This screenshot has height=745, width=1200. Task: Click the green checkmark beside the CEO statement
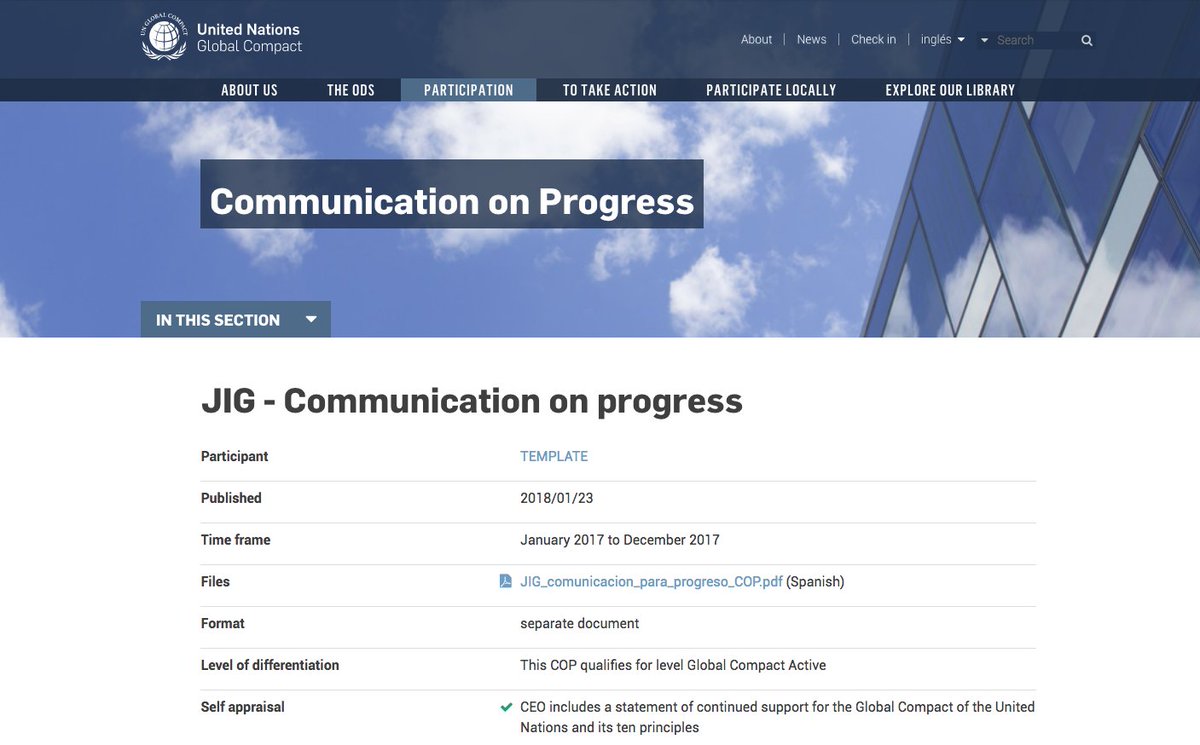pos(507,707)
